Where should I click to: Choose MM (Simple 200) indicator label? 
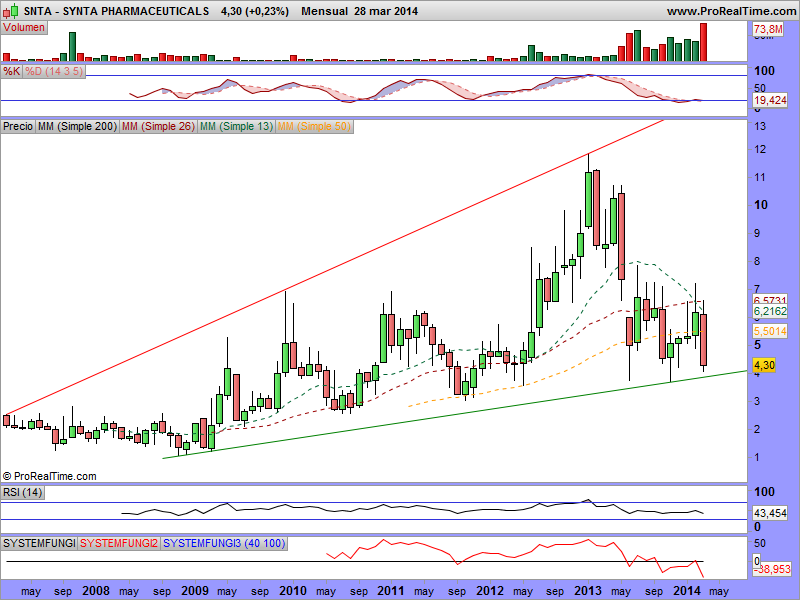(x=77, y=126)
